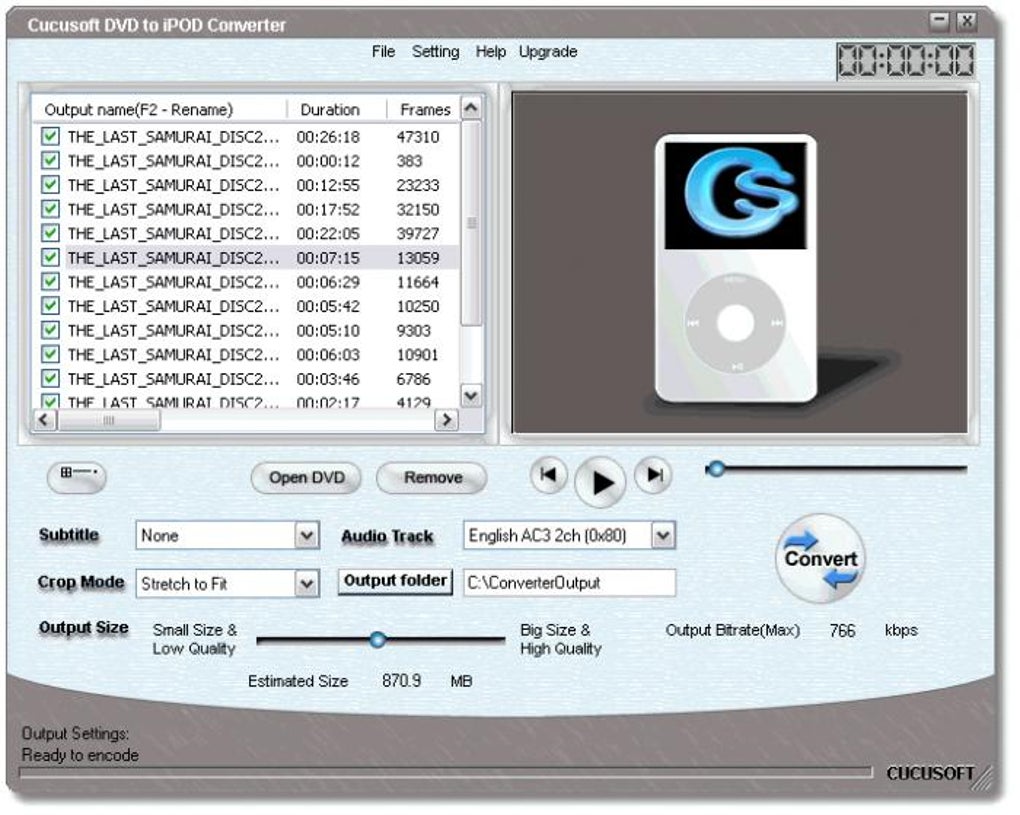Image resolution: width=1020 pixels, height=815 pixels.
Task: Minimize the converter window
Action: tap(938, 21)
